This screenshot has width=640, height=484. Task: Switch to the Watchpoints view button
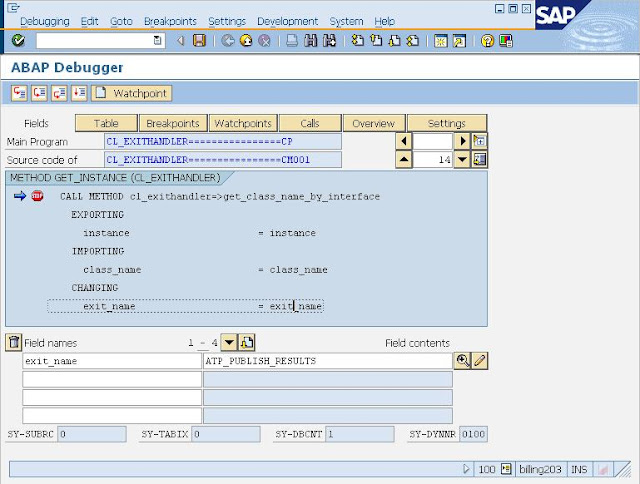tap(243, 123)
